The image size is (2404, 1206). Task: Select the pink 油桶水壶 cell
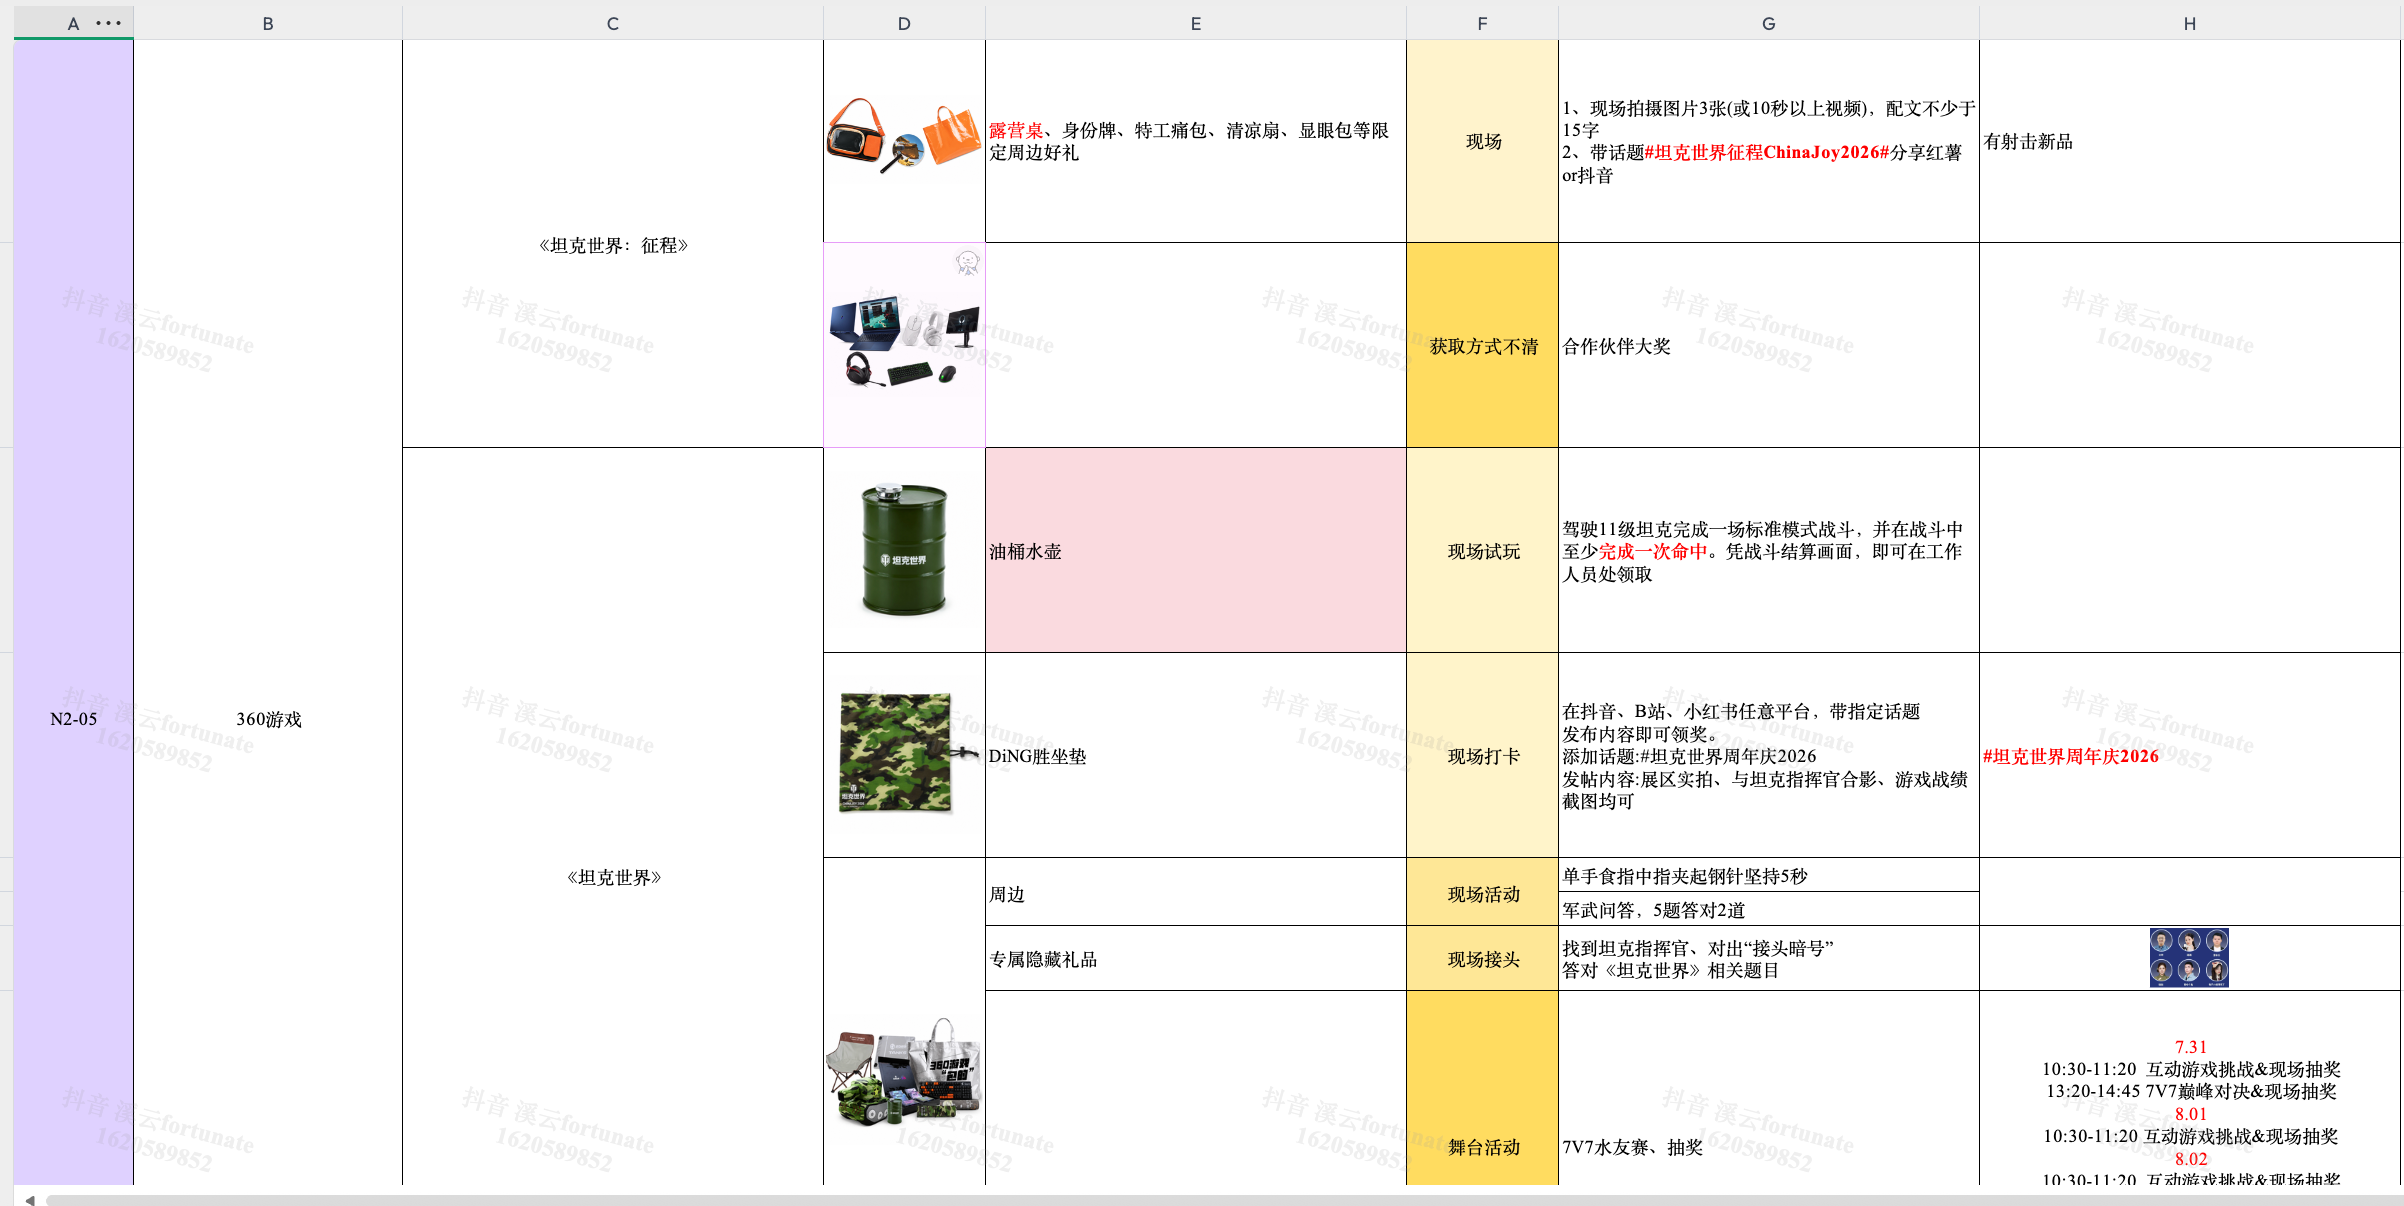(1196, 550)
